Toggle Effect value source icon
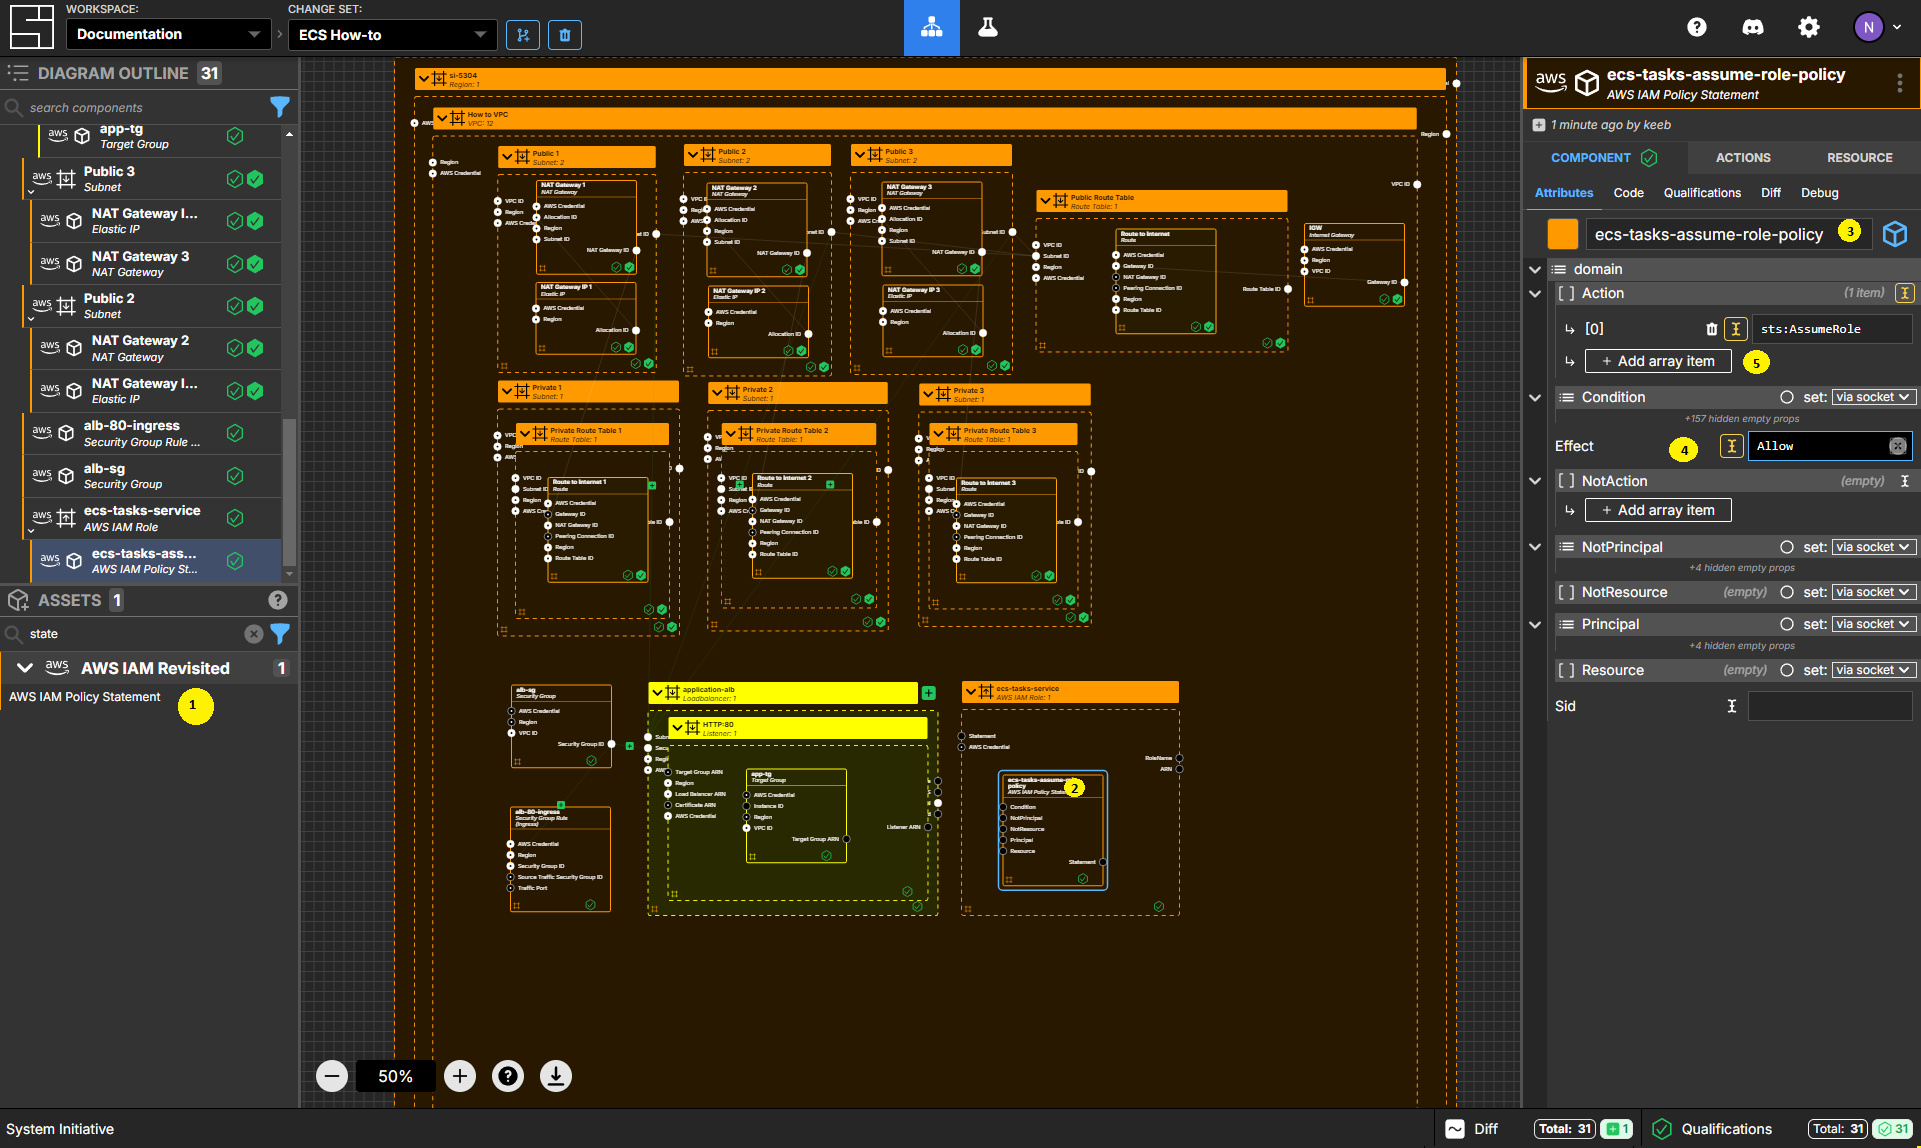Viewport: 1921px width, 1148px height. [1732, 446]
